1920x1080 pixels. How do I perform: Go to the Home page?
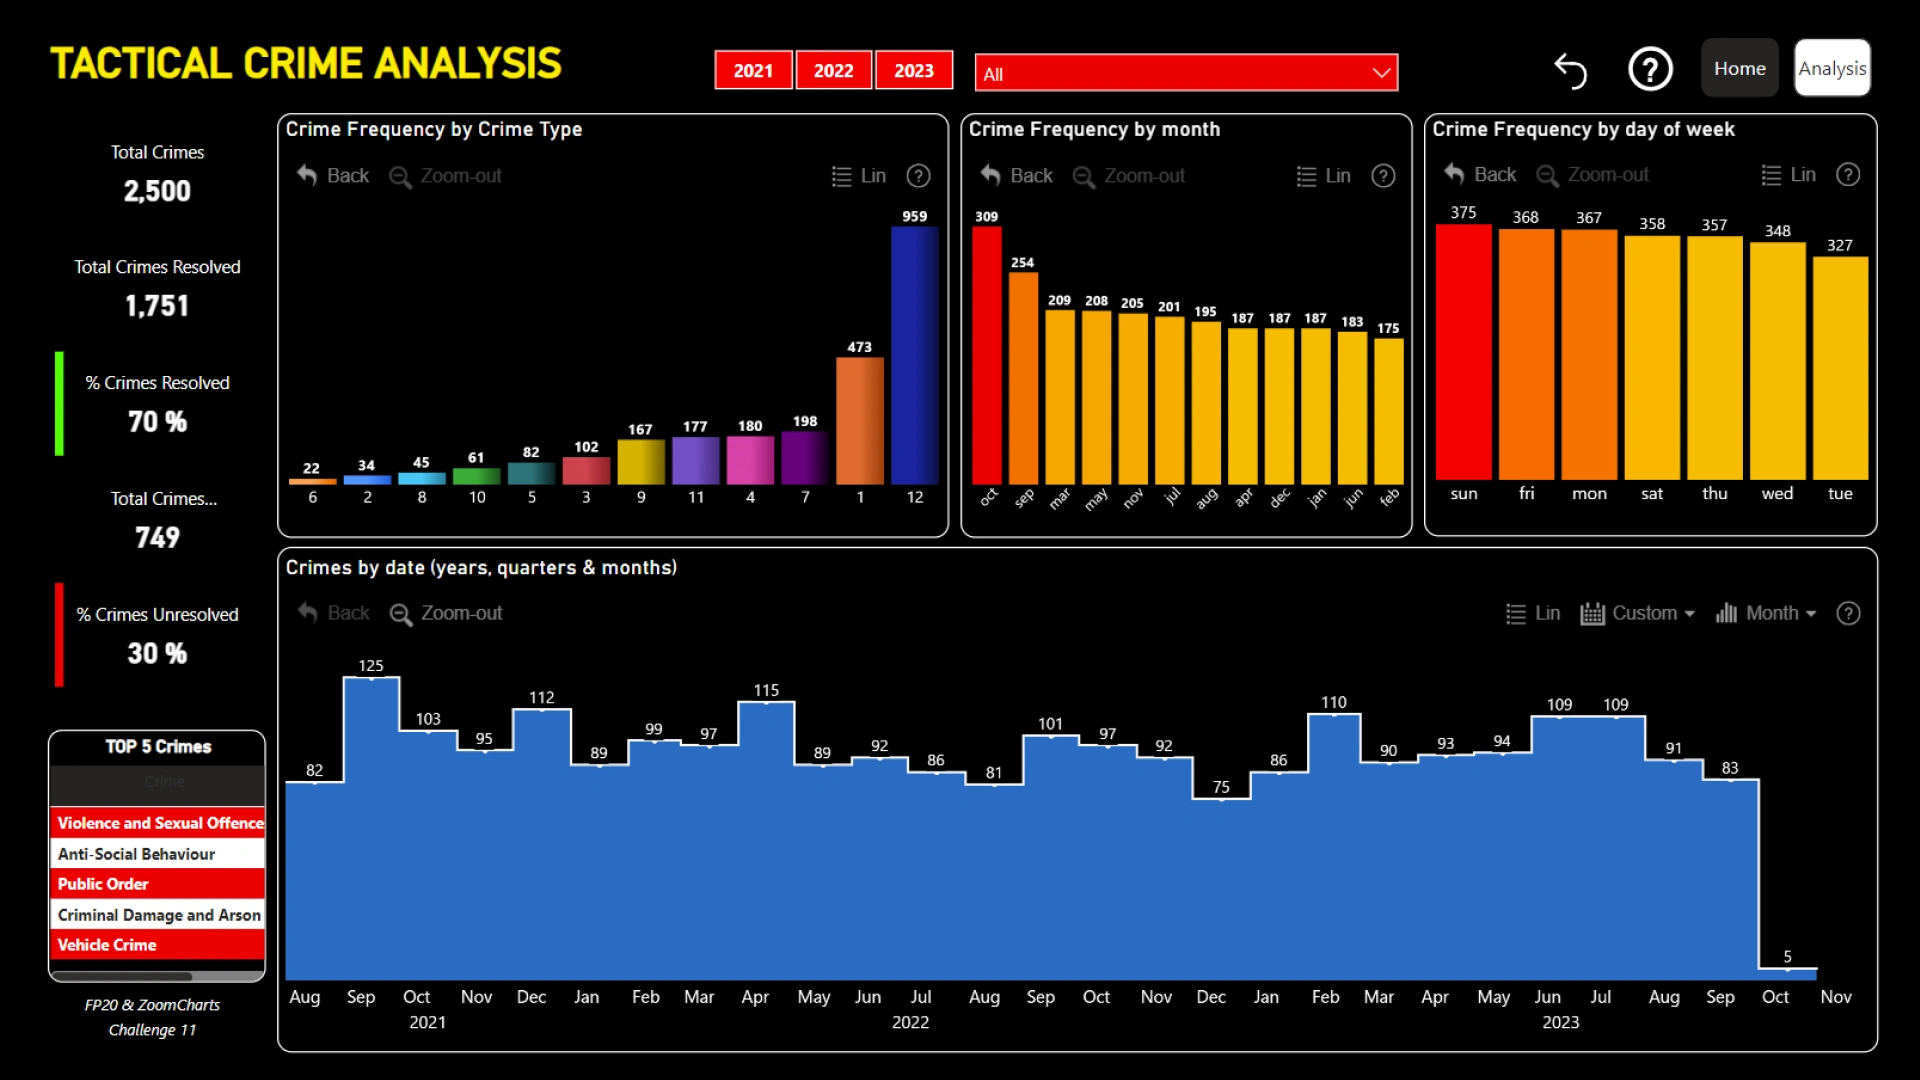(1740, 68)
